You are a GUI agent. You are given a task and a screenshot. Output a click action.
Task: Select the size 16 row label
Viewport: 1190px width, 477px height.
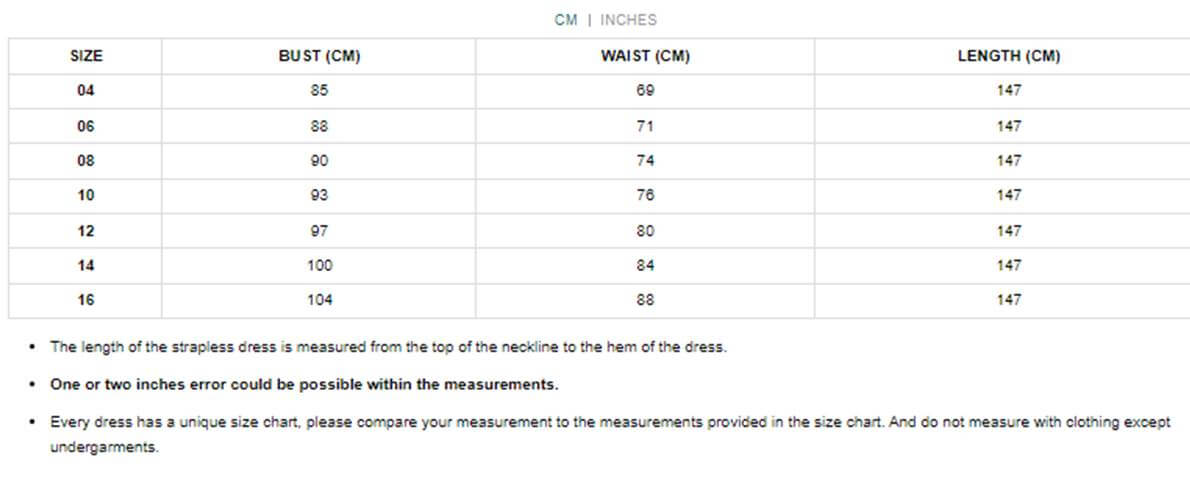(86, 300)
